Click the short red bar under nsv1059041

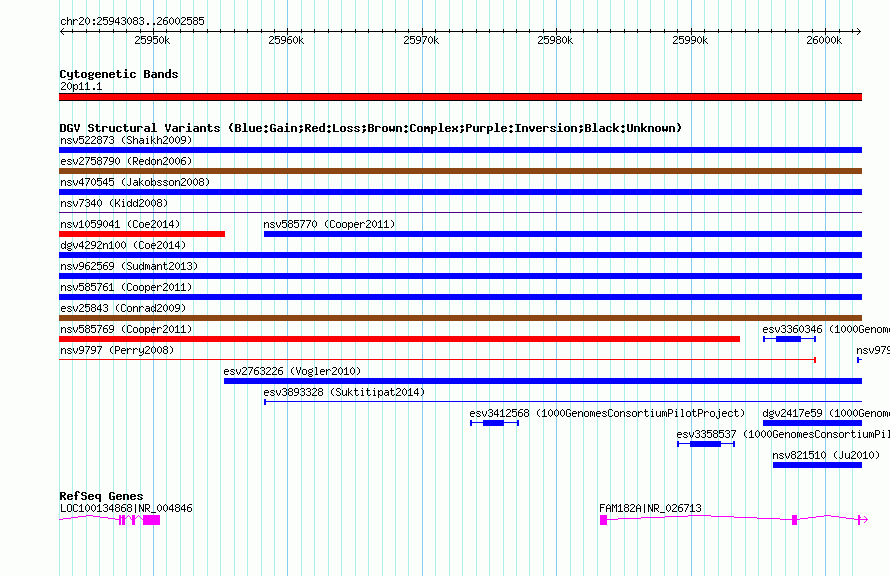tap(142, 234)
